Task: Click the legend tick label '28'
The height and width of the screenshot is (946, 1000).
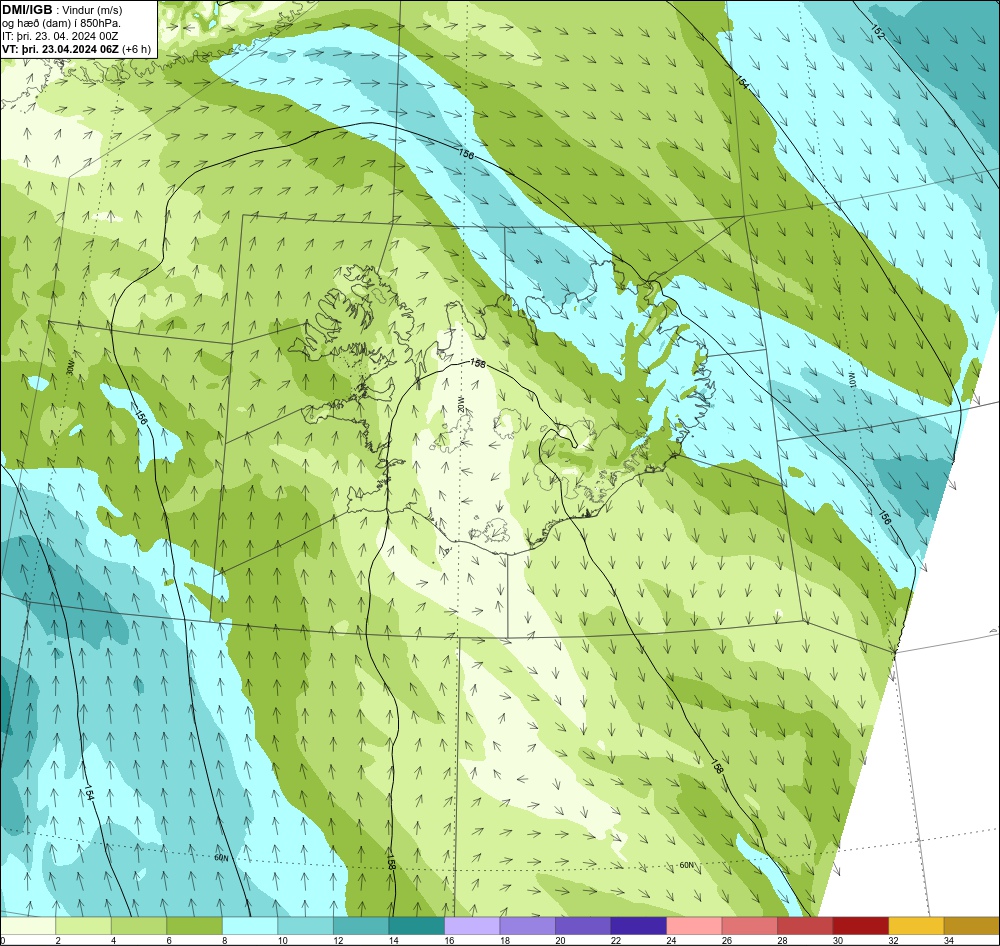Action: 782,940
